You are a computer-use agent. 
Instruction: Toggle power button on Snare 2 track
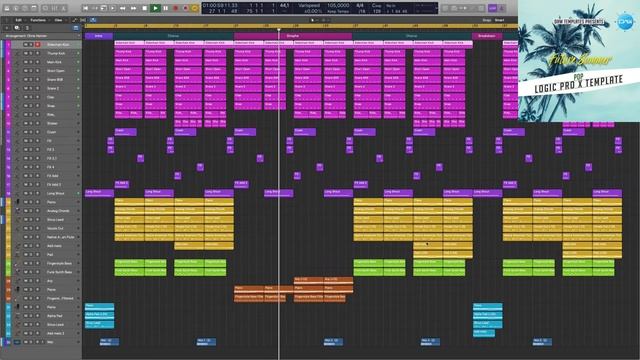pyautogui.click(x=78, y=89)
